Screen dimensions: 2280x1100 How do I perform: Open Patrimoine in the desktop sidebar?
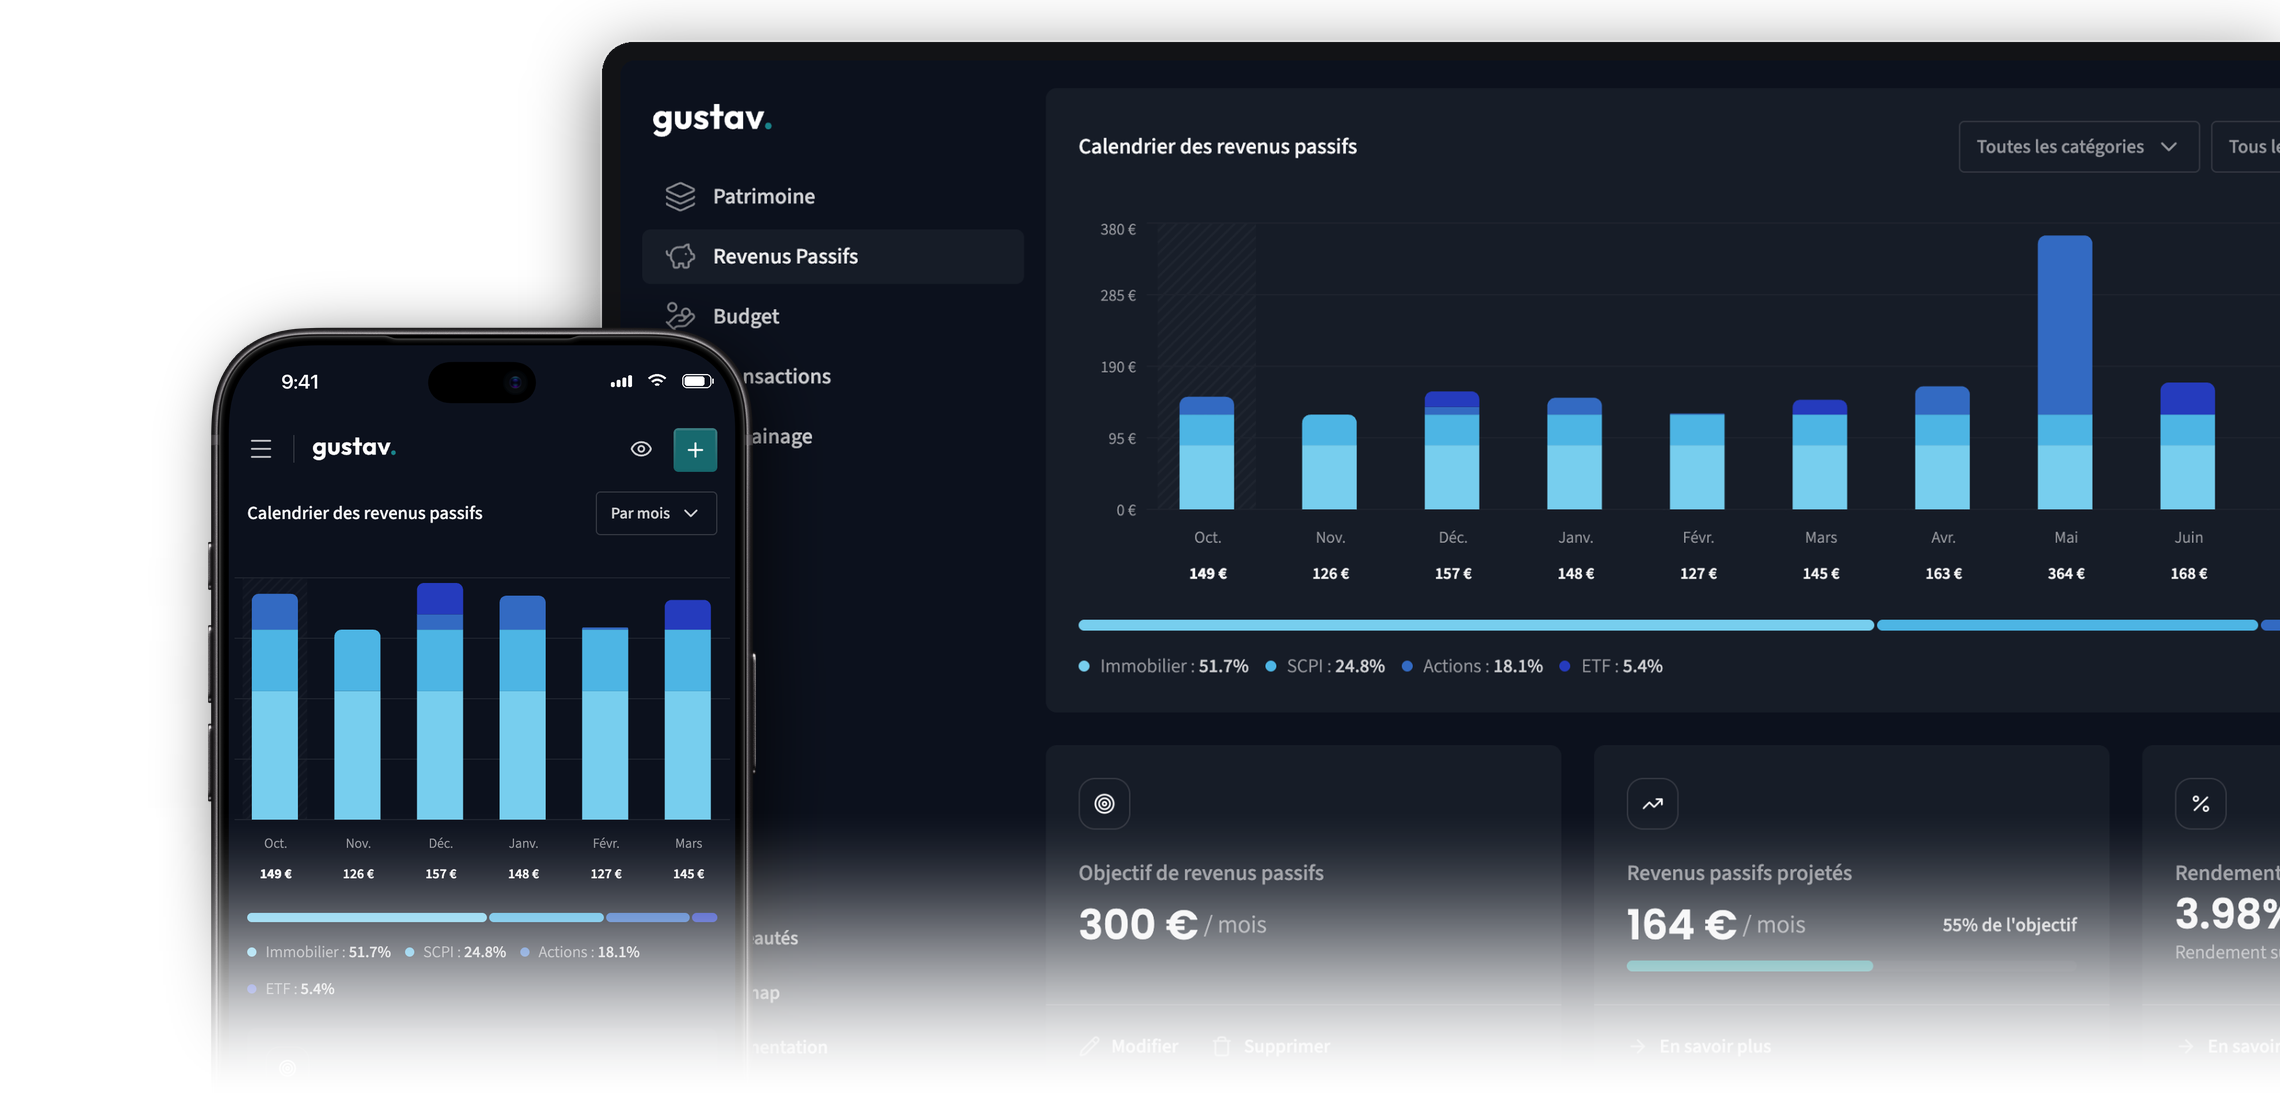click(832, 196)
